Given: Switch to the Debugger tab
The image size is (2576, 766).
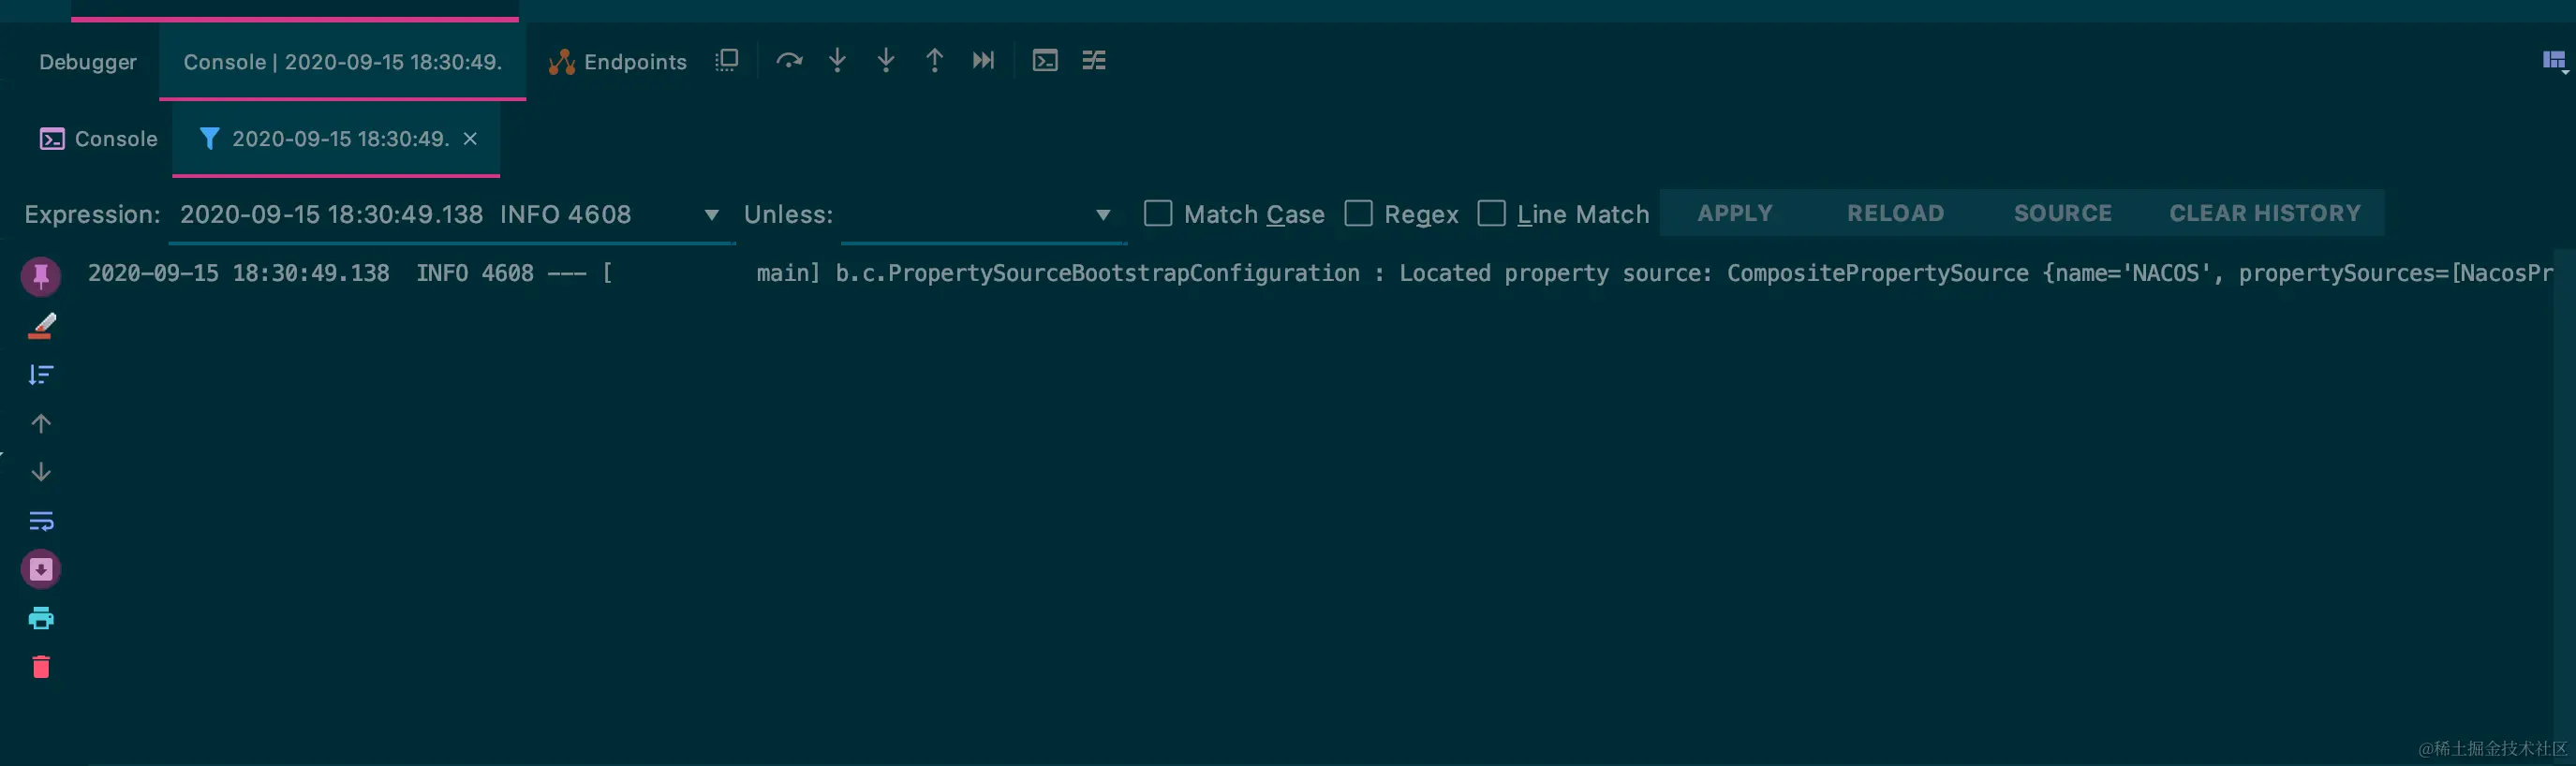Looking at the screenshot, I should point(88,62).
